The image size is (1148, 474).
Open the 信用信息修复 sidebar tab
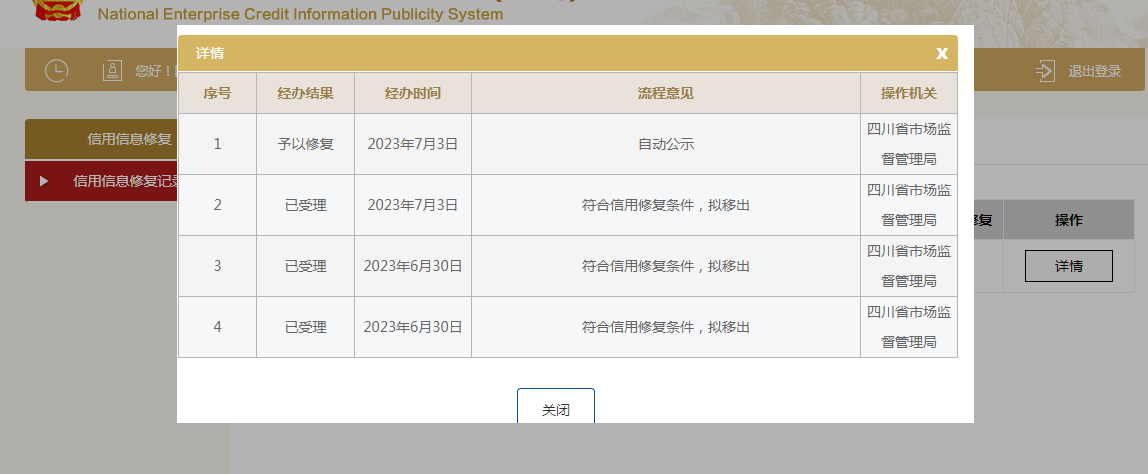pos(130,139)
